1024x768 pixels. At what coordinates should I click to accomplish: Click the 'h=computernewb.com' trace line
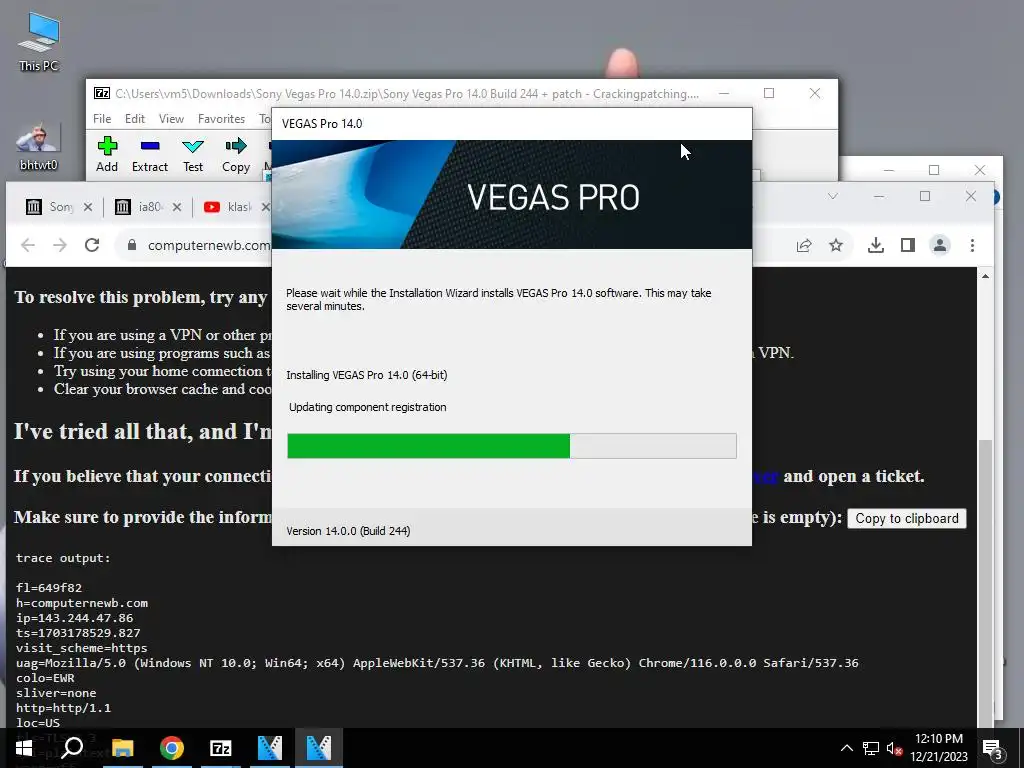[x=82, y=603]
